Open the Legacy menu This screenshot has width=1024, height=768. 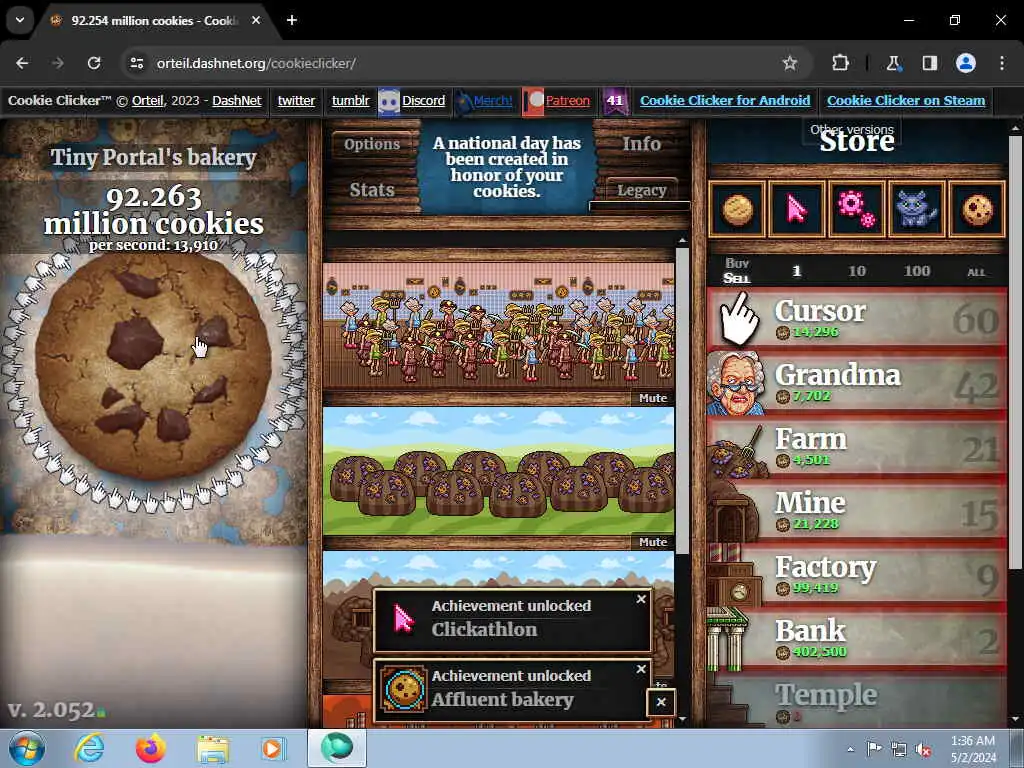(x=641, y=190)
